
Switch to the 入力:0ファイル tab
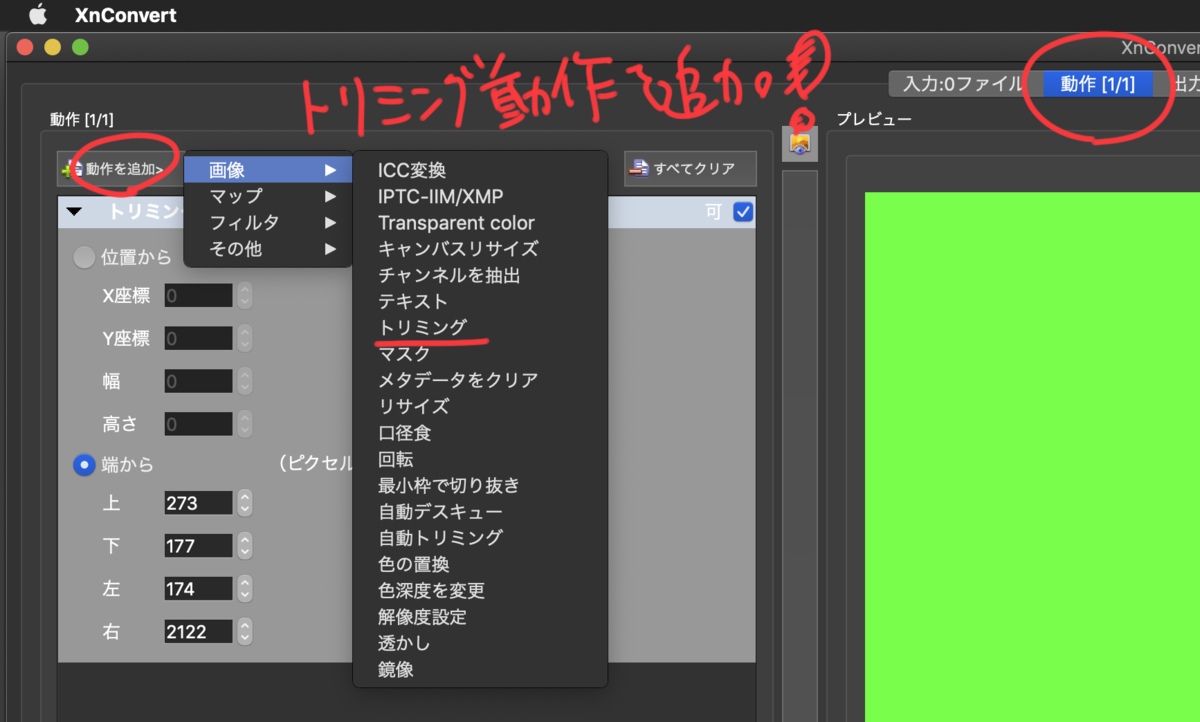coord(961,84)
